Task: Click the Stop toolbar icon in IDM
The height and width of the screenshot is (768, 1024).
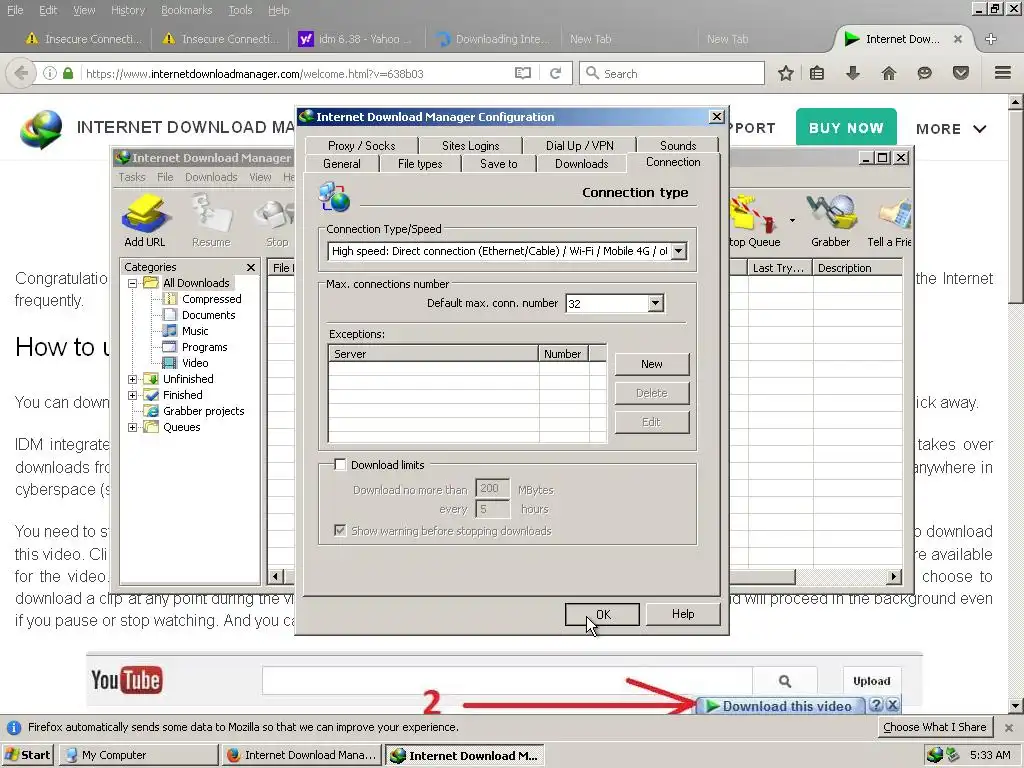Action: tap(276, 221)
